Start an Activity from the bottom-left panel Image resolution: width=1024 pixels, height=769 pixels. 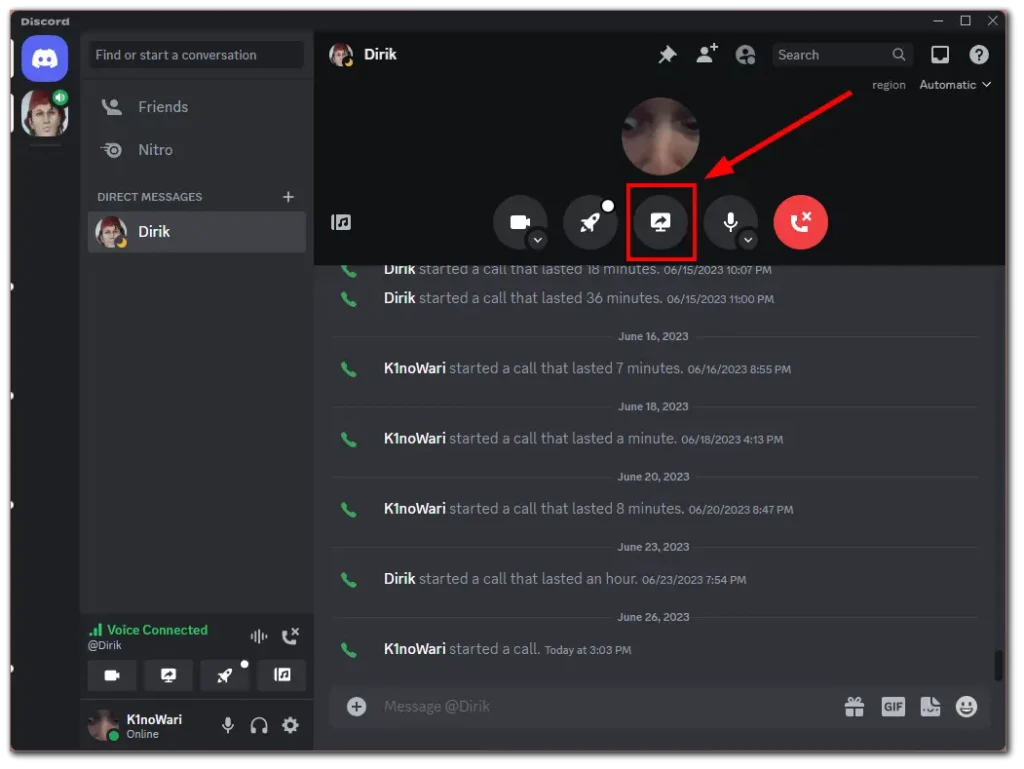[225, 675]
